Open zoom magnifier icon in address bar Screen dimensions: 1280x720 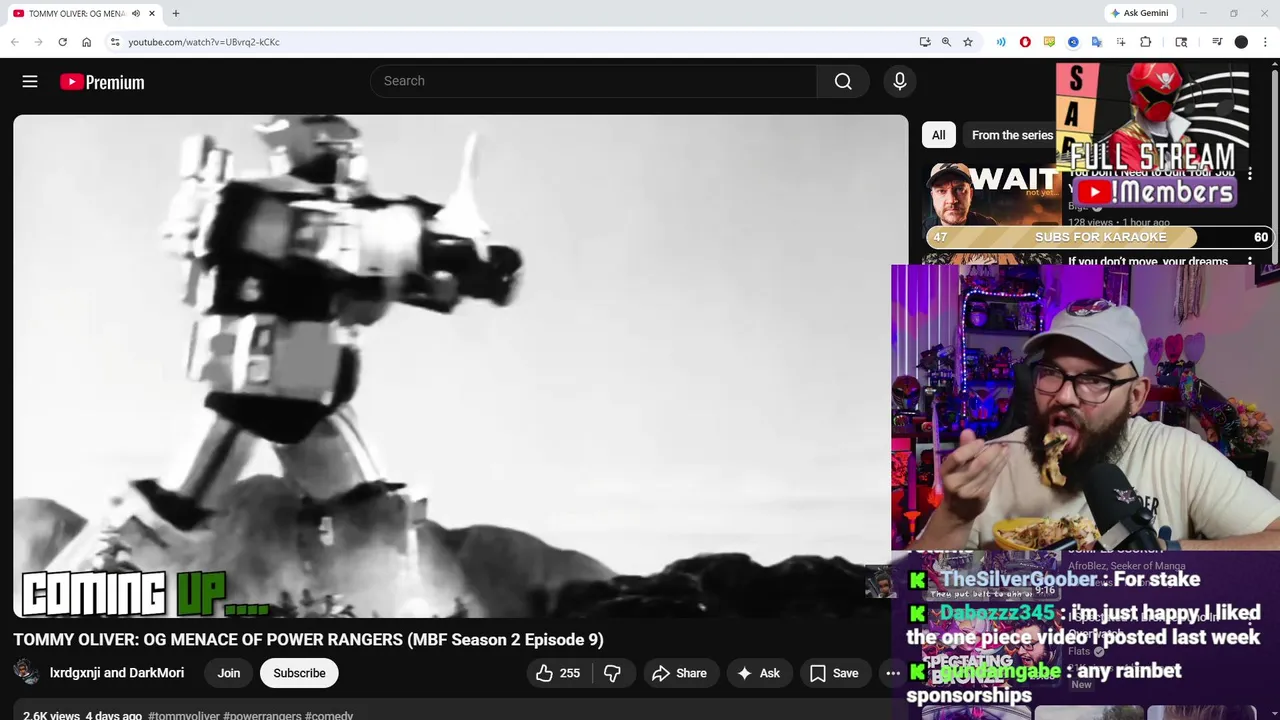[946, 42]
